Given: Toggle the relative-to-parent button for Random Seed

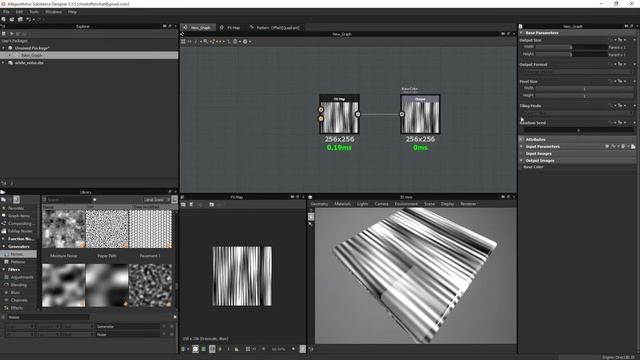Looking at the screenshot, I should 620,122.
